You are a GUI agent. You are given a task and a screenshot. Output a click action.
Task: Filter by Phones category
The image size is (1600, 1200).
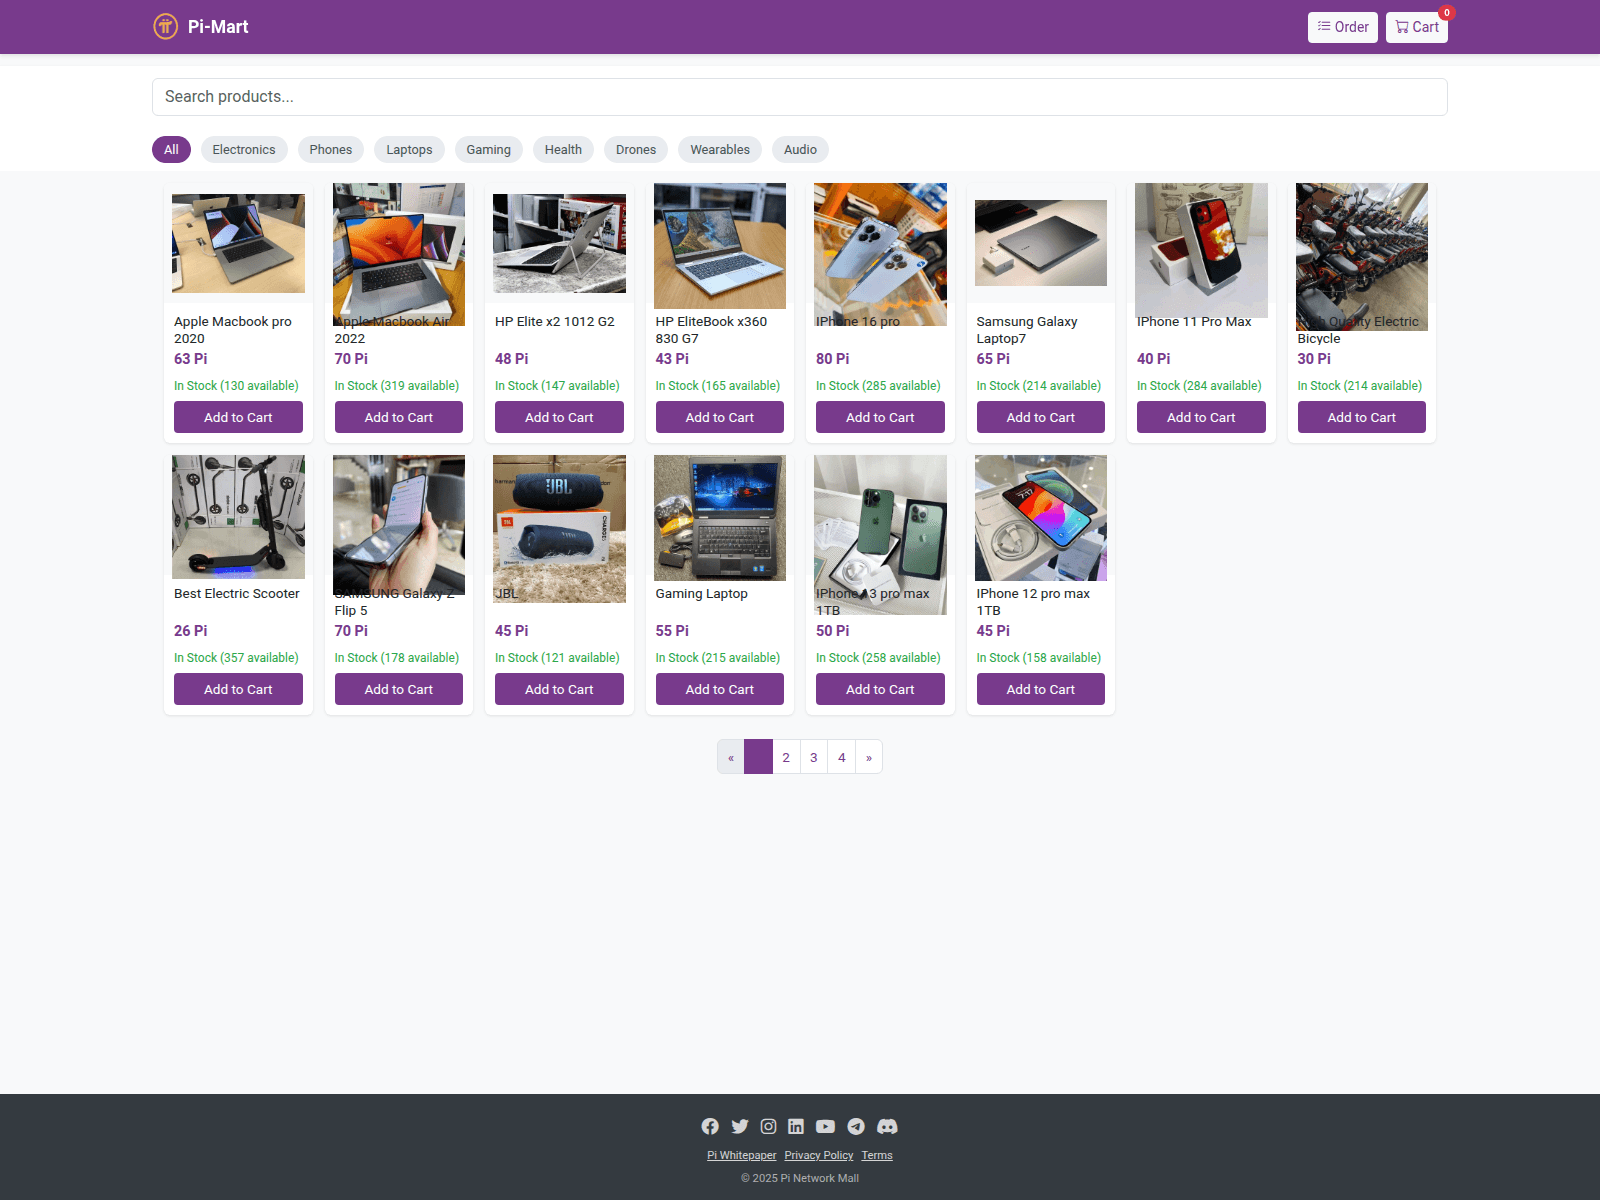pos(331,150)
